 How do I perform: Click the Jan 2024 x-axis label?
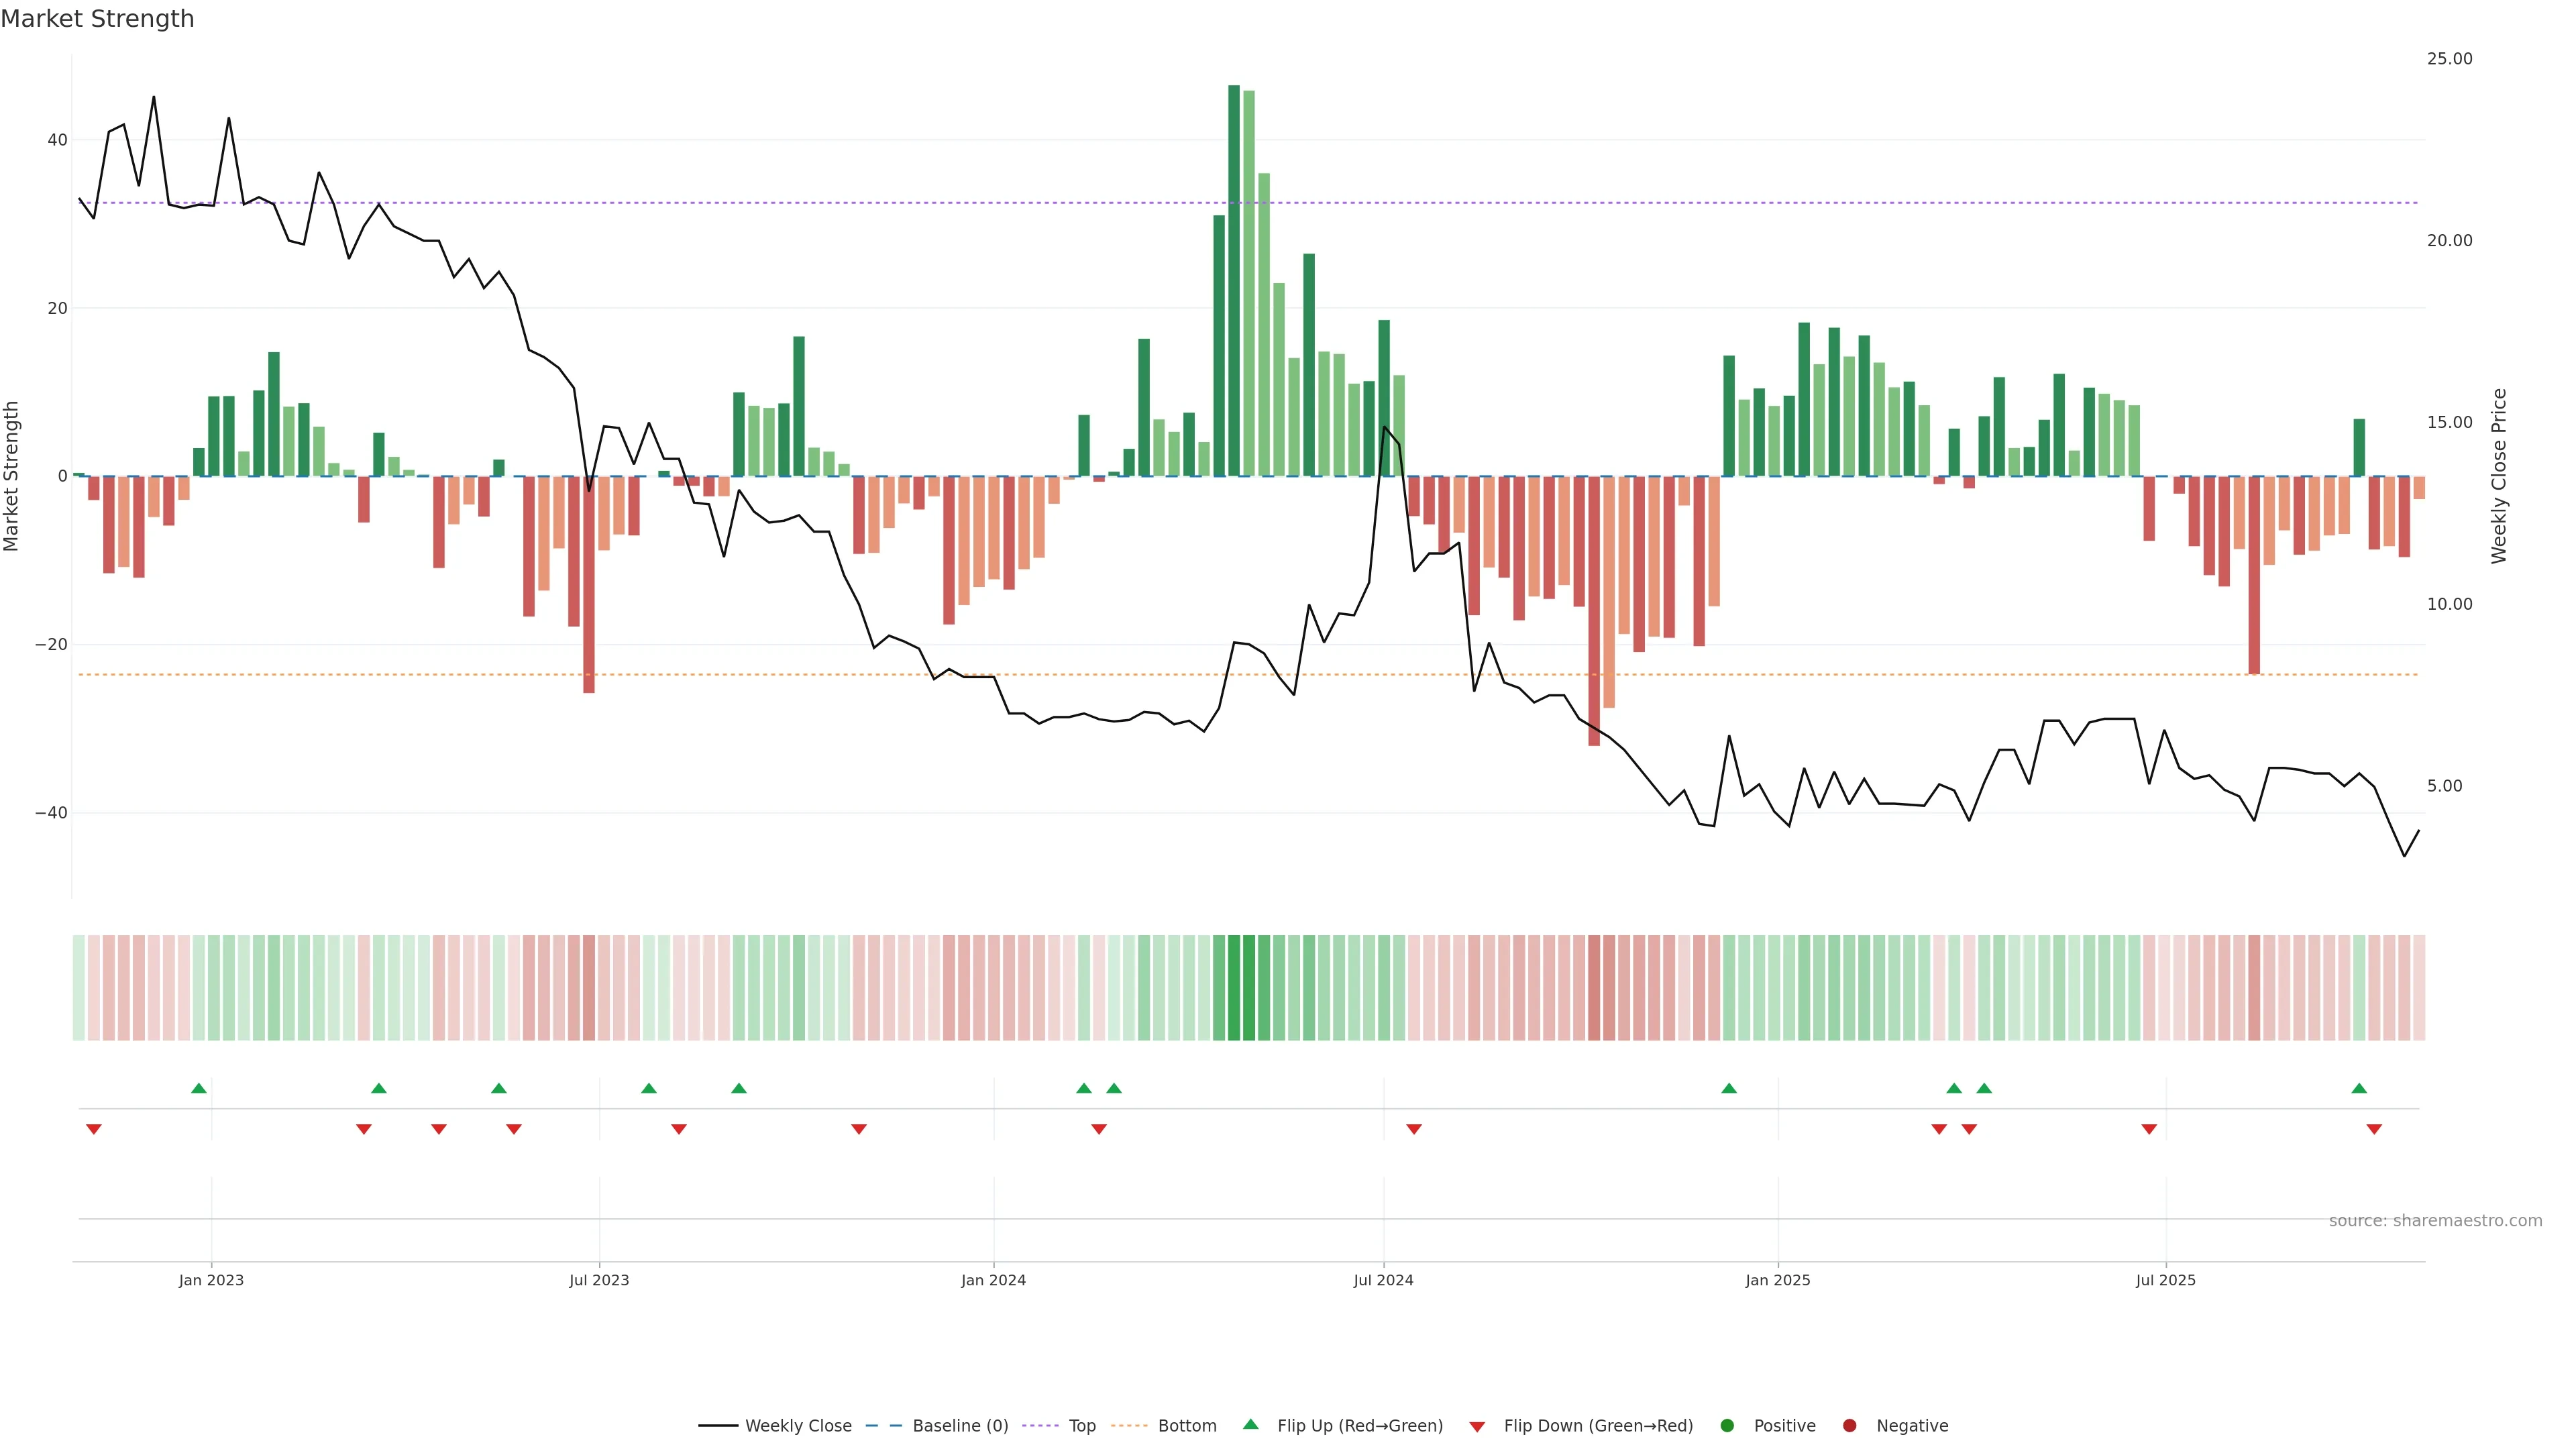[993, 1280]
